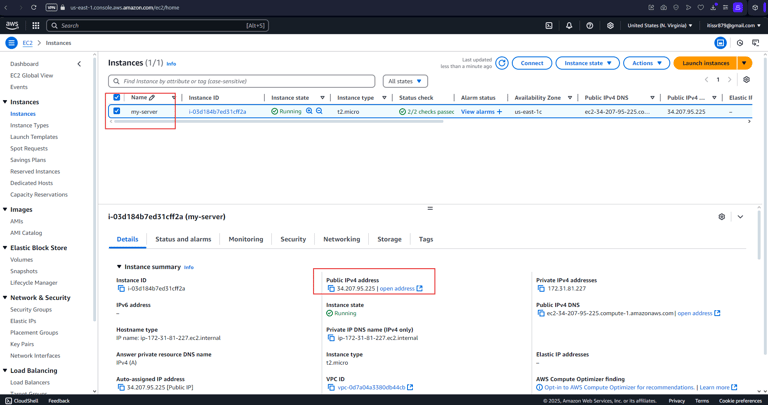Switch to the Security tab
Viewport: 768px width, 405px height.
pos(293,239)
